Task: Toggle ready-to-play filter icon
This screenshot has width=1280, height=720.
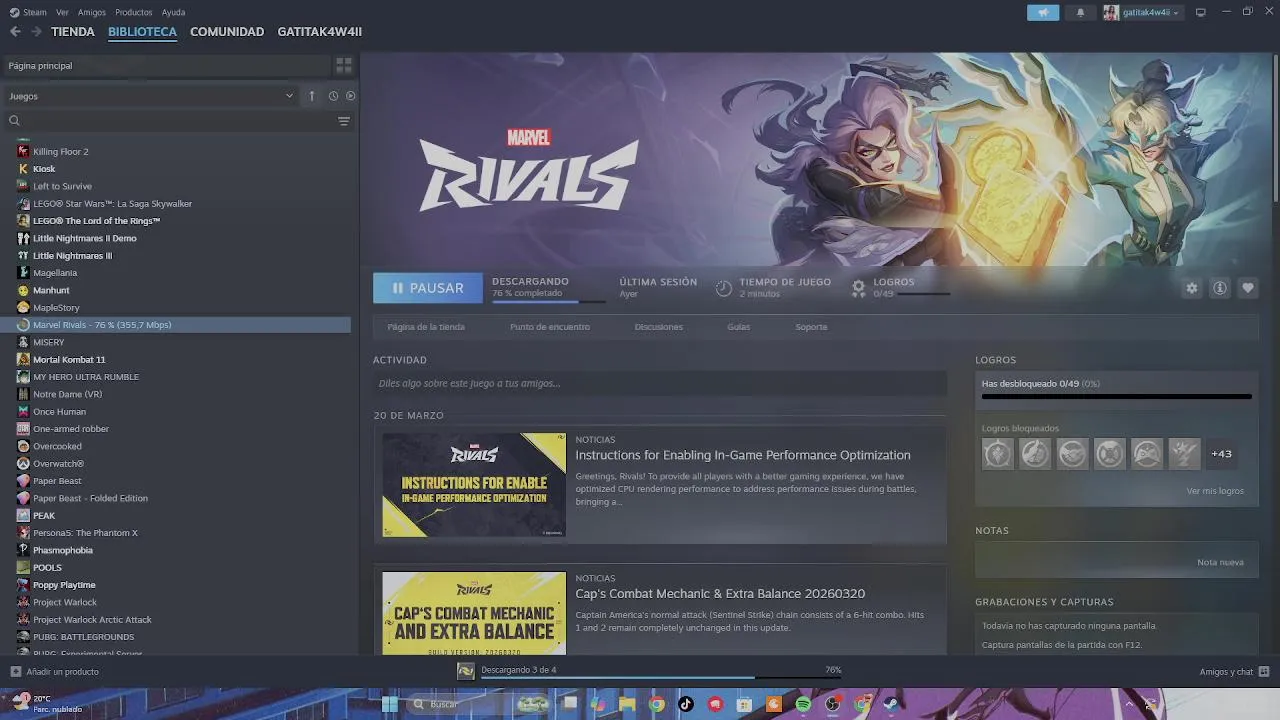Action: pyautogui.click(x=350, y=96)
